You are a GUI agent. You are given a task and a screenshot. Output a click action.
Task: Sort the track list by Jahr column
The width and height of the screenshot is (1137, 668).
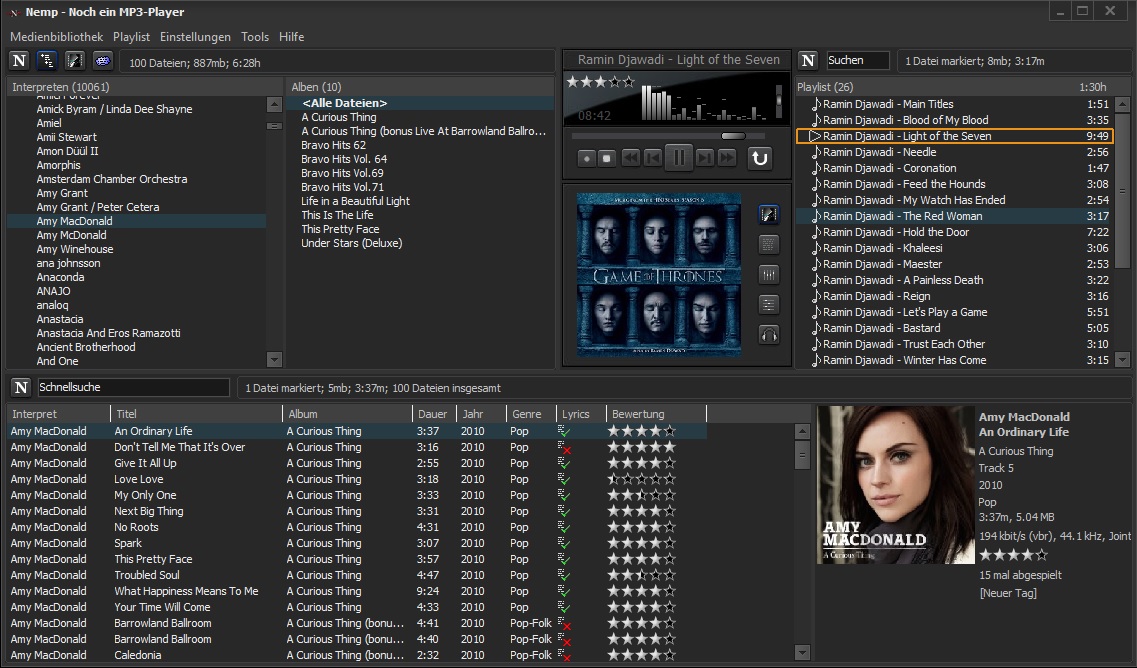tap(481, 414)
